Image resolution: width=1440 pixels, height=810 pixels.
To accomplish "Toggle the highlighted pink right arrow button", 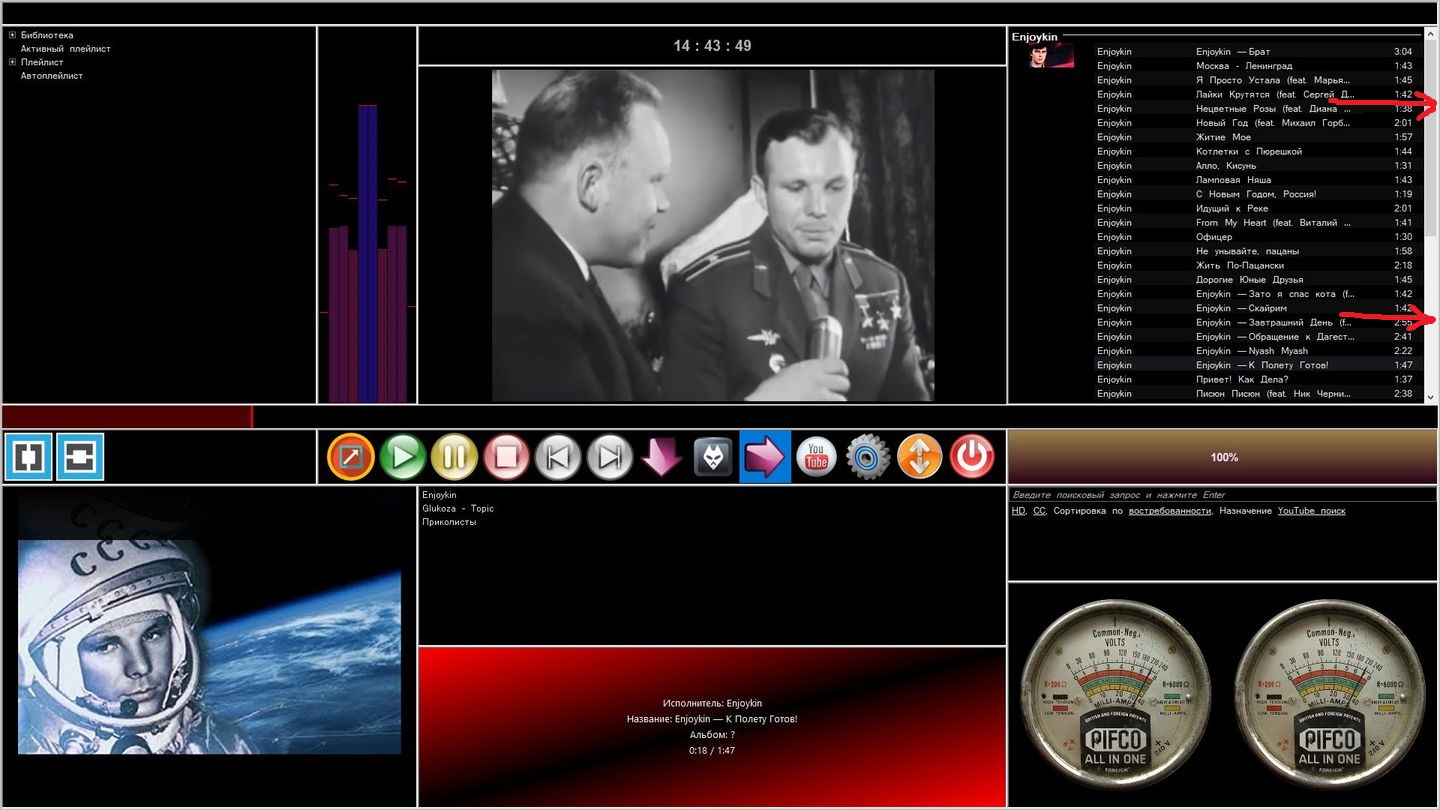I will coord(765,457).
